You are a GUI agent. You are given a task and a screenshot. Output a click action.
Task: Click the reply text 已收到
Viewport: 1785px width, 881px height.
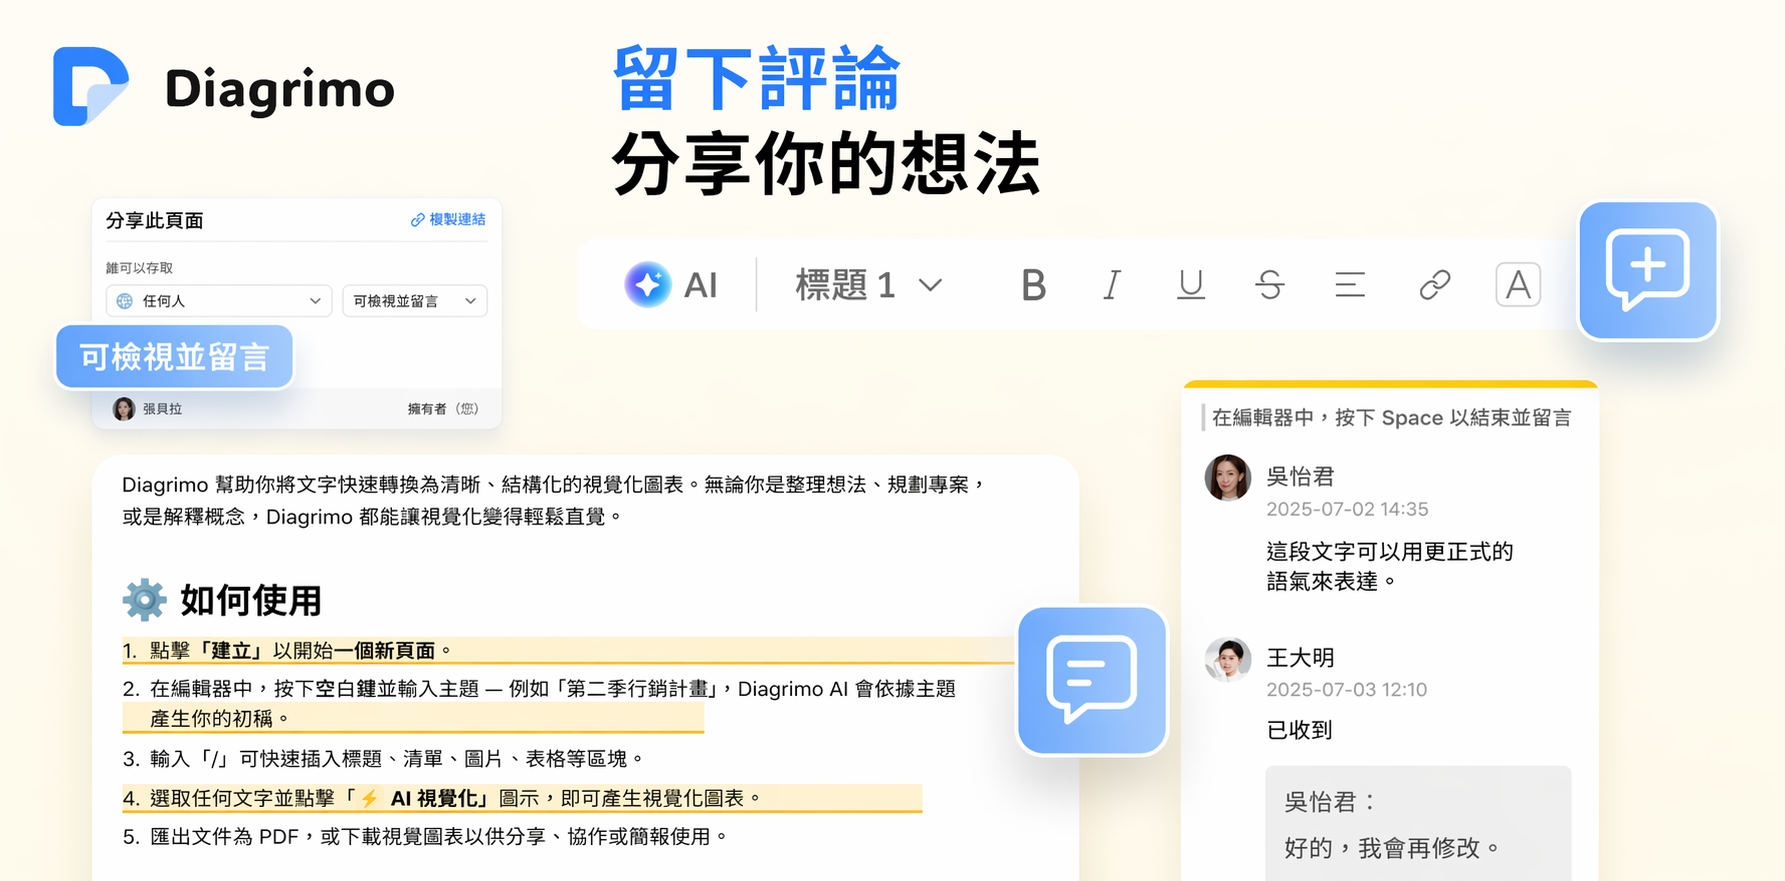point(1299,730)
